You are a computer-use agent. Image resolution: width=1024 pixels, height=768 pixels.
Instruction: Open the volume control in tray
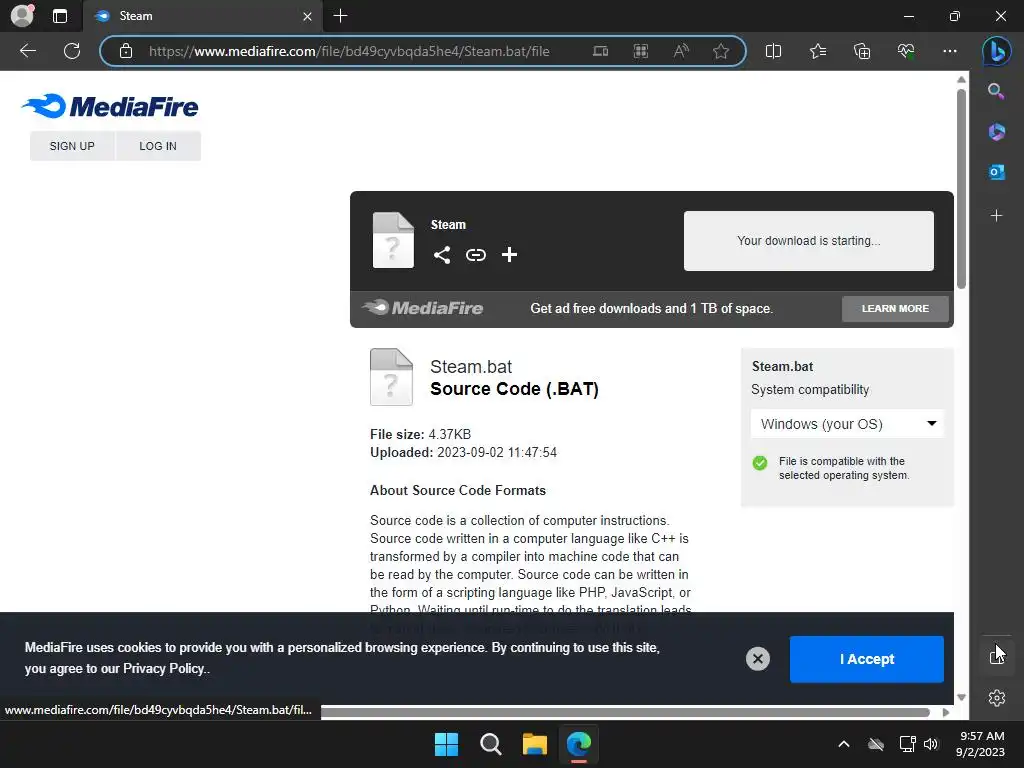click(931, 744)
